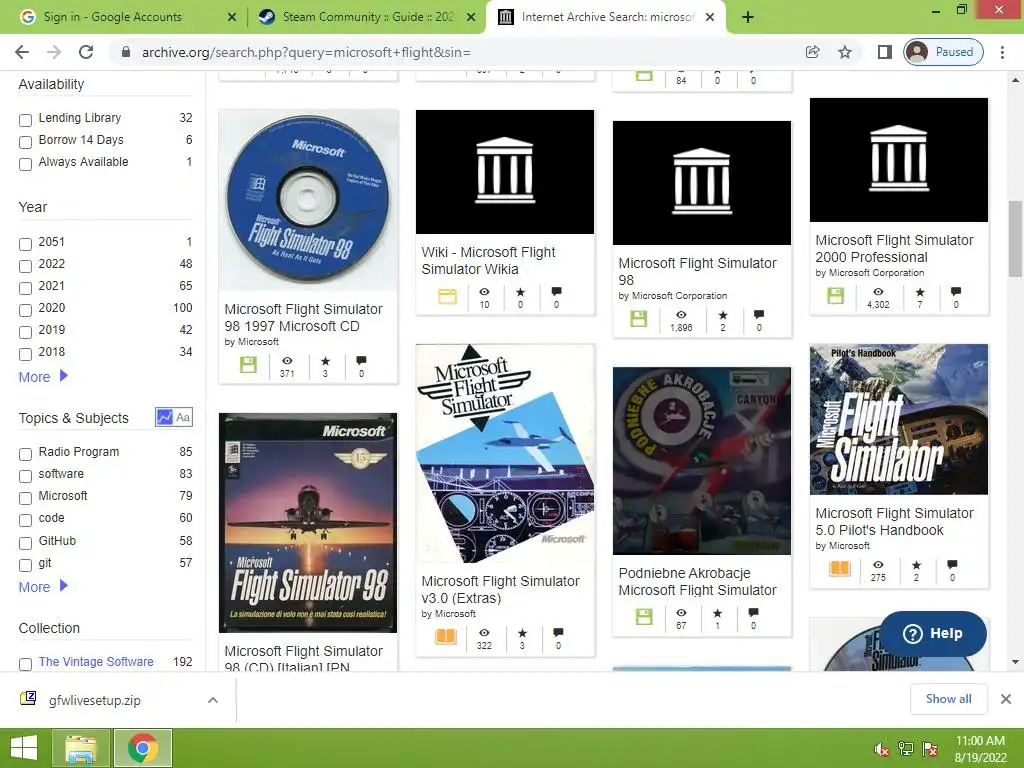Viewport: 1024px width, 768px height.
Task: Open Flight Simulator 5.0 Pilot's Handbook title
Action: point(894,522)
